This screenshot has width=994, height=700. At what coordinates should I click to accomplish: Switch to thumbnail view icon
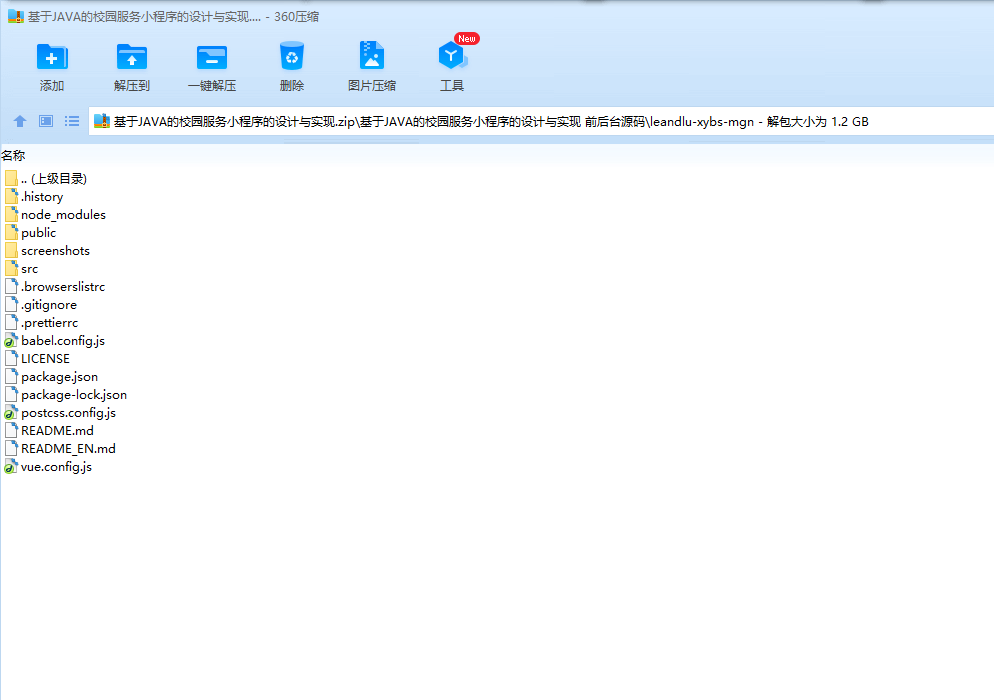[46, 121]
